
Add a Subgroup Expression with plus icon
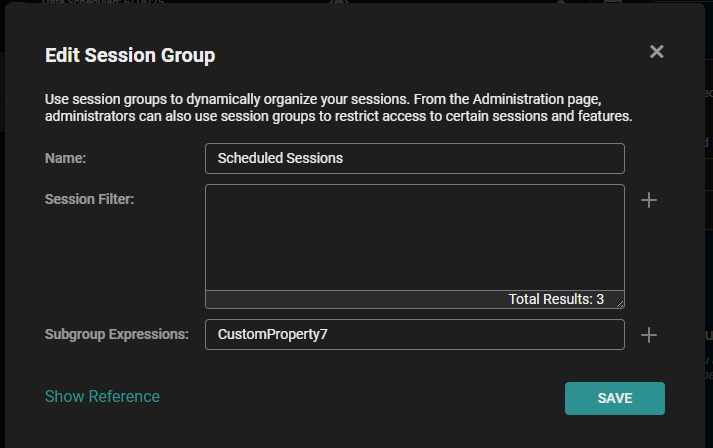click(x=649, y=335)
